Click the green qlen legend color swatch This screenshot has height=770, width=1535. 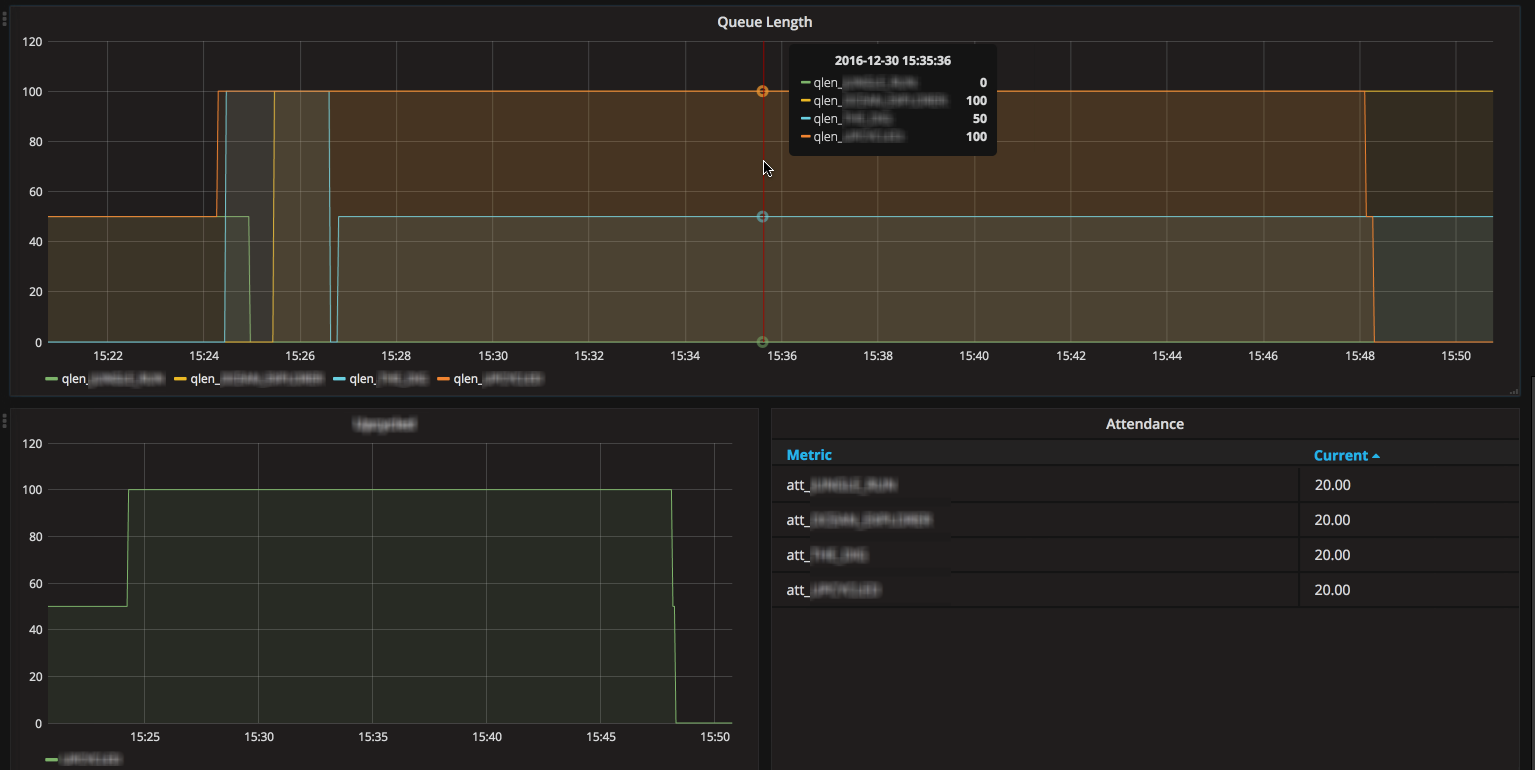click(52, 379)
